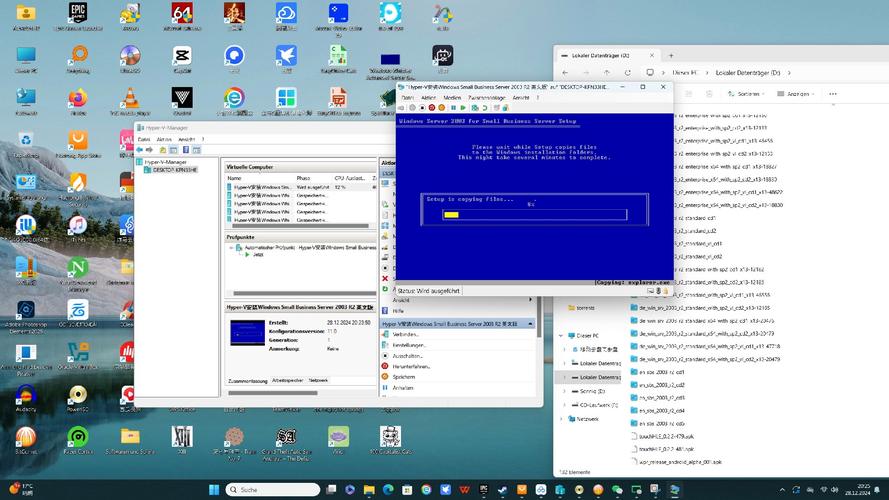Click the Suche taskbar search box

tap(263, 489)
